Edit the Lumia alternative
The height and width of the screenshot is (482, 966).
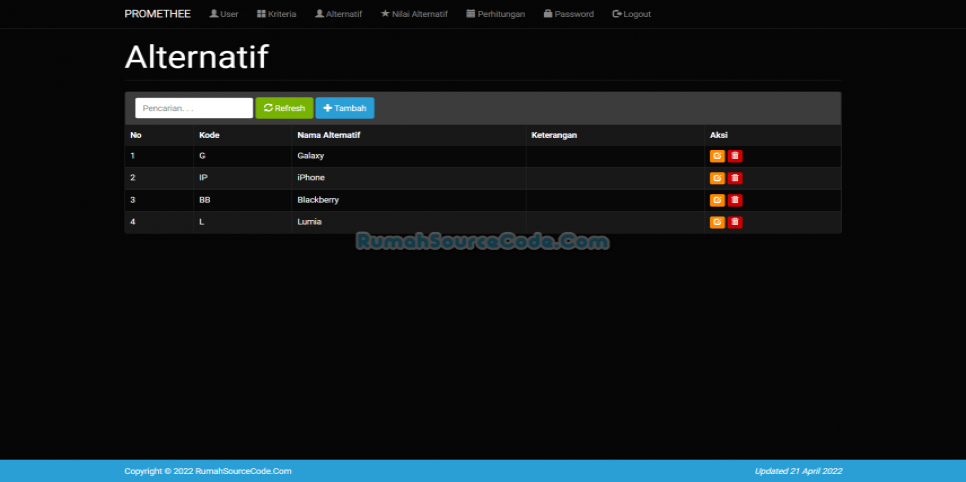[717, 222]
